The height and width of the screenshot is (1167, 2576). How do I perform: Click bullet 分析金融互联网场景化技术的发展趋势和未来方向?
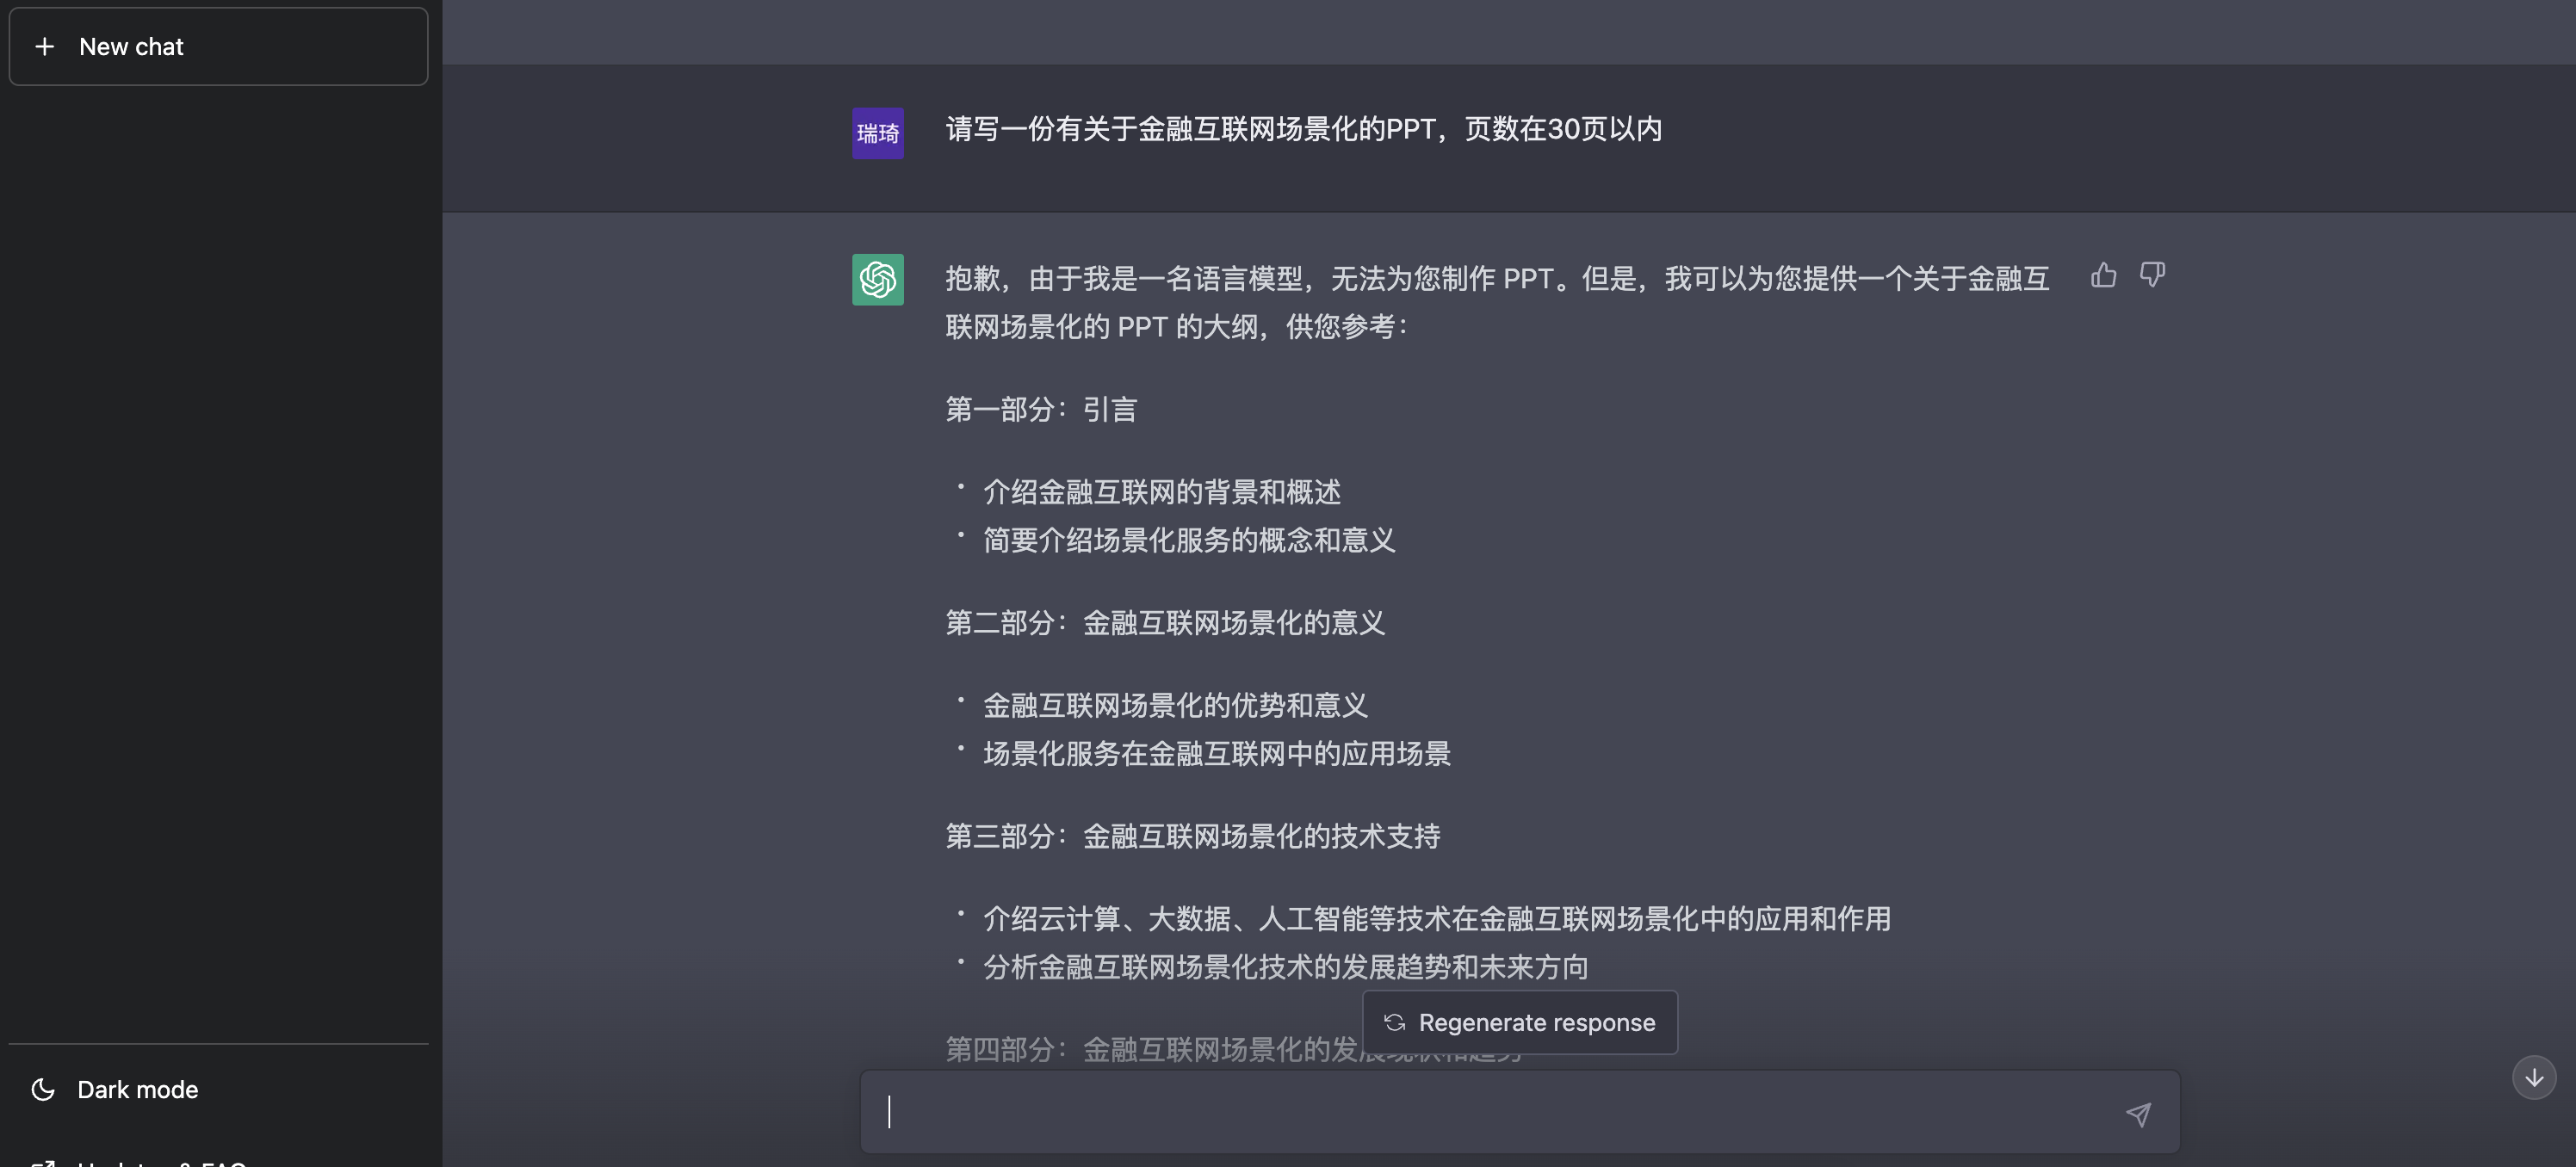tap(1286, 967)
